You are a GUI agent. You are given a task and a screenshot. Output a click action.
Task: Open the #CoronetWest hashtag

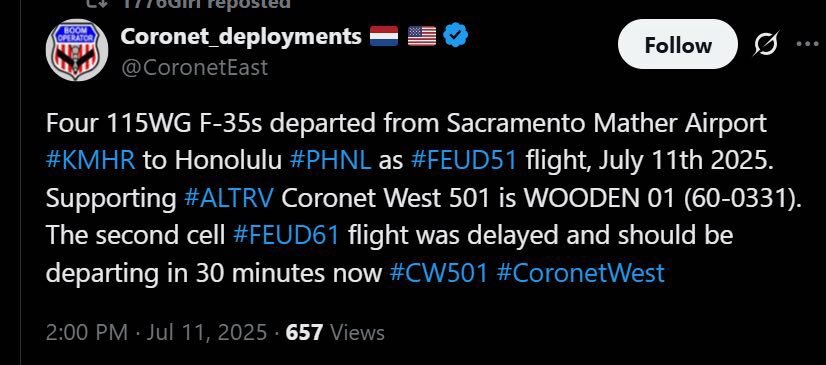coord(581,273)
